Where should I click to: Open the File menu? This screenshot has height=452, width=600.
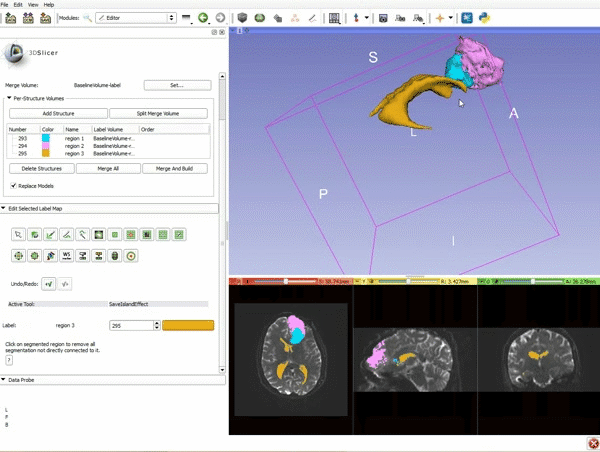tap(6, 5)
